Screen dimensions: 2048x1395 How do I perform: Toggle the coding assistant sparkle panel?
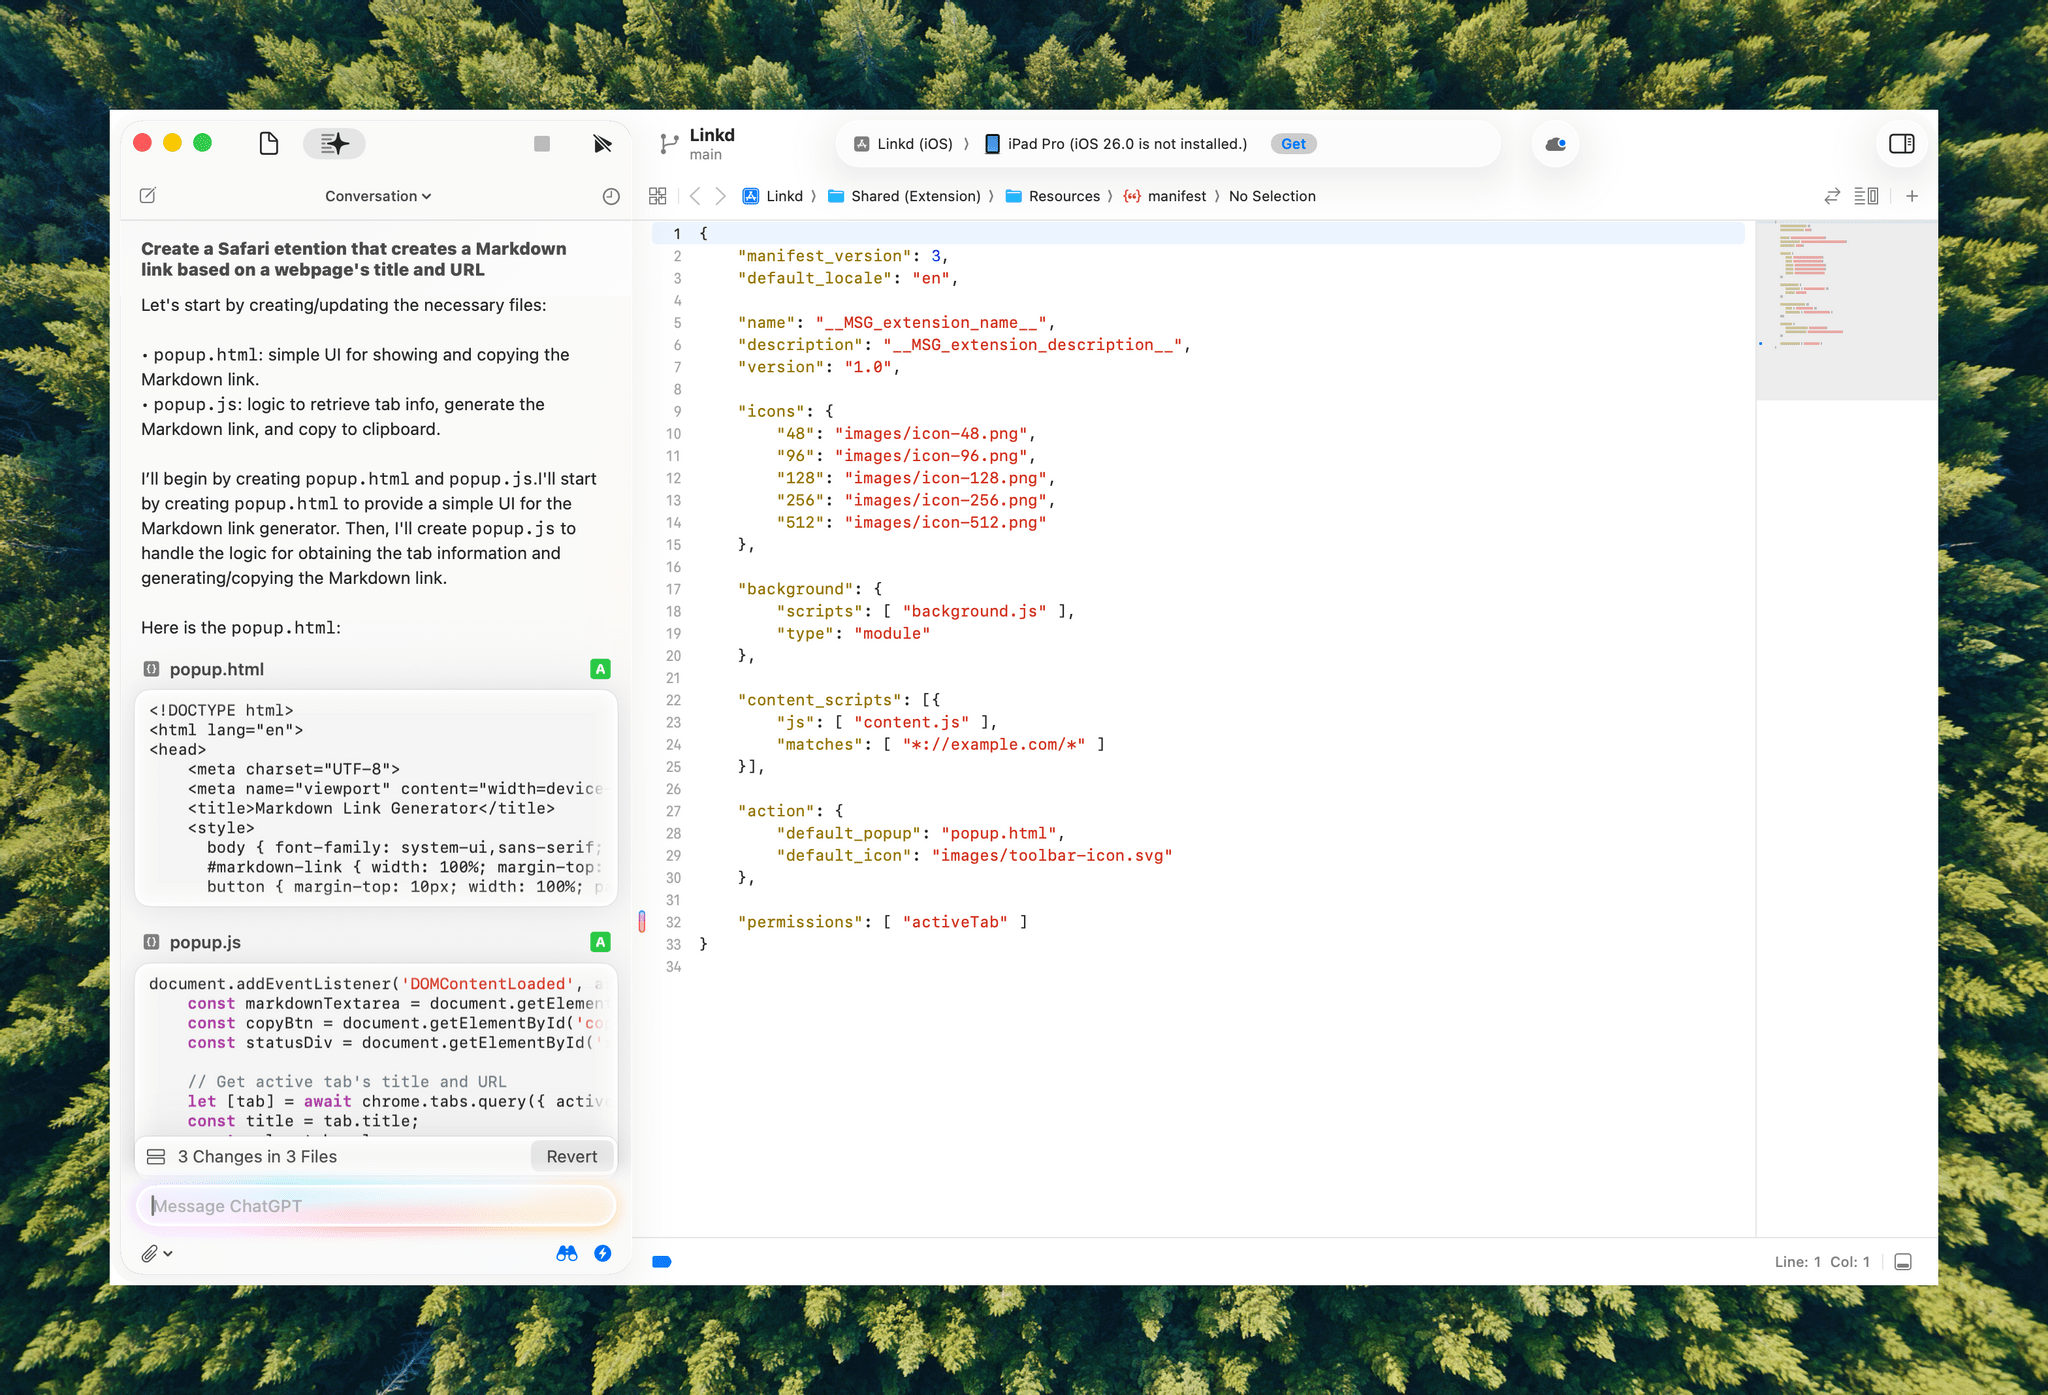coord(334,144)
